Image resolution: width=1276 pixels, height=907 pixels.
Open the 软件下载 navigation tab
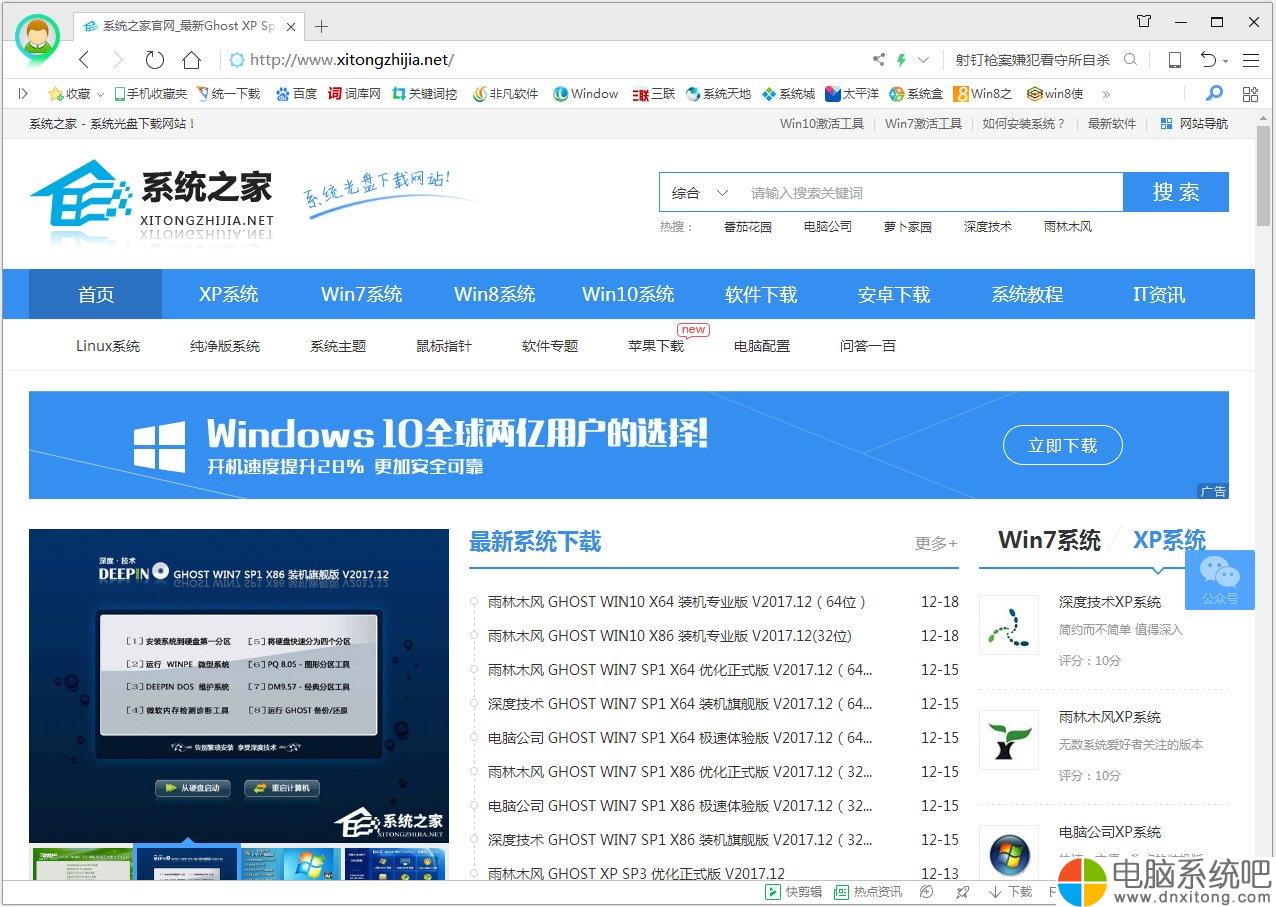click(x=761, y=294)
